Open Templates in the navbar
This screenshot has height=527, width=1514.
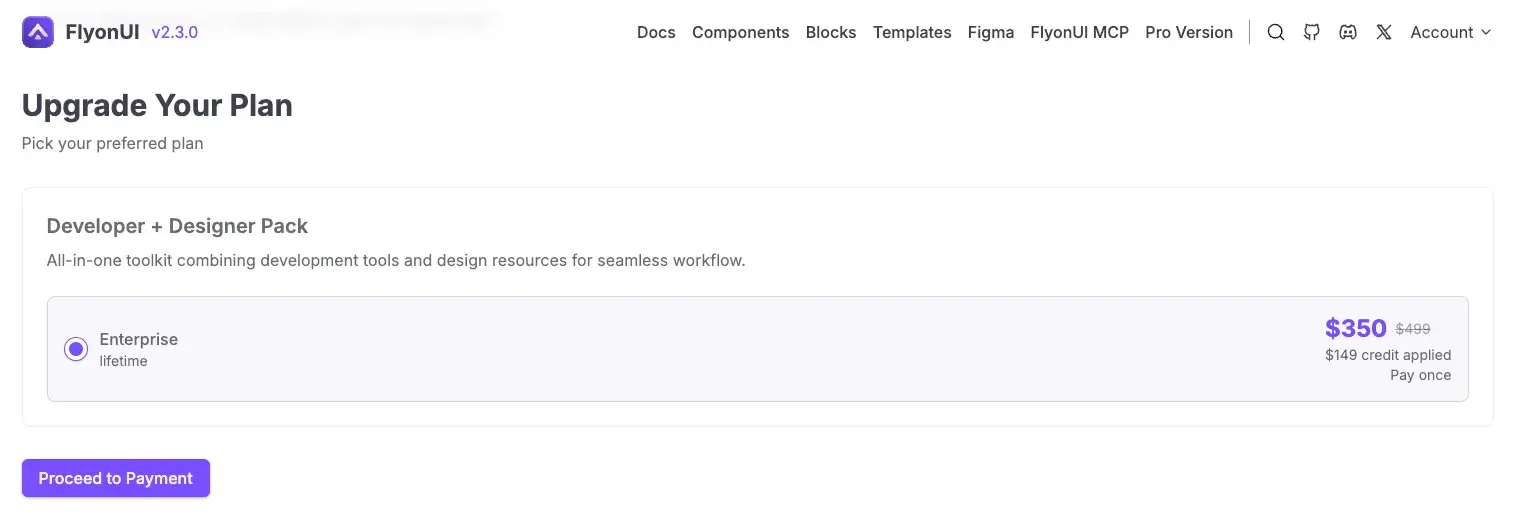tap(912, 32)
